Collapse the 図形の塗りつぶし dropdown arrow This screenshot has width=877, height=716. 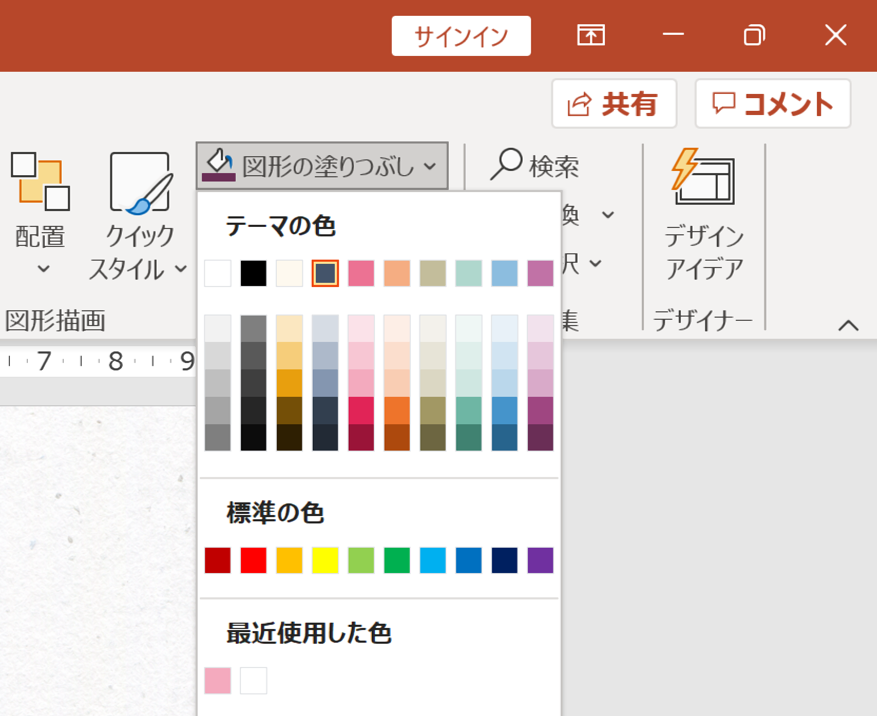tap(430, 166)
